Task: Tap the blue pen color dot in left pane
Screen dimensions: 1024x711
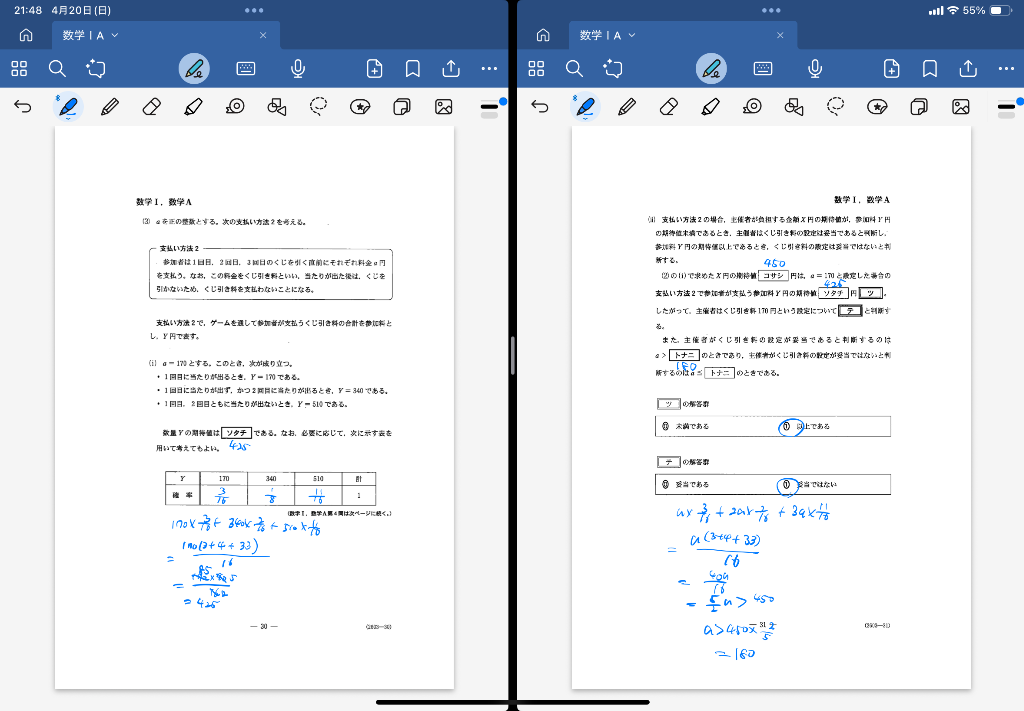Action: tap(502, 100)
